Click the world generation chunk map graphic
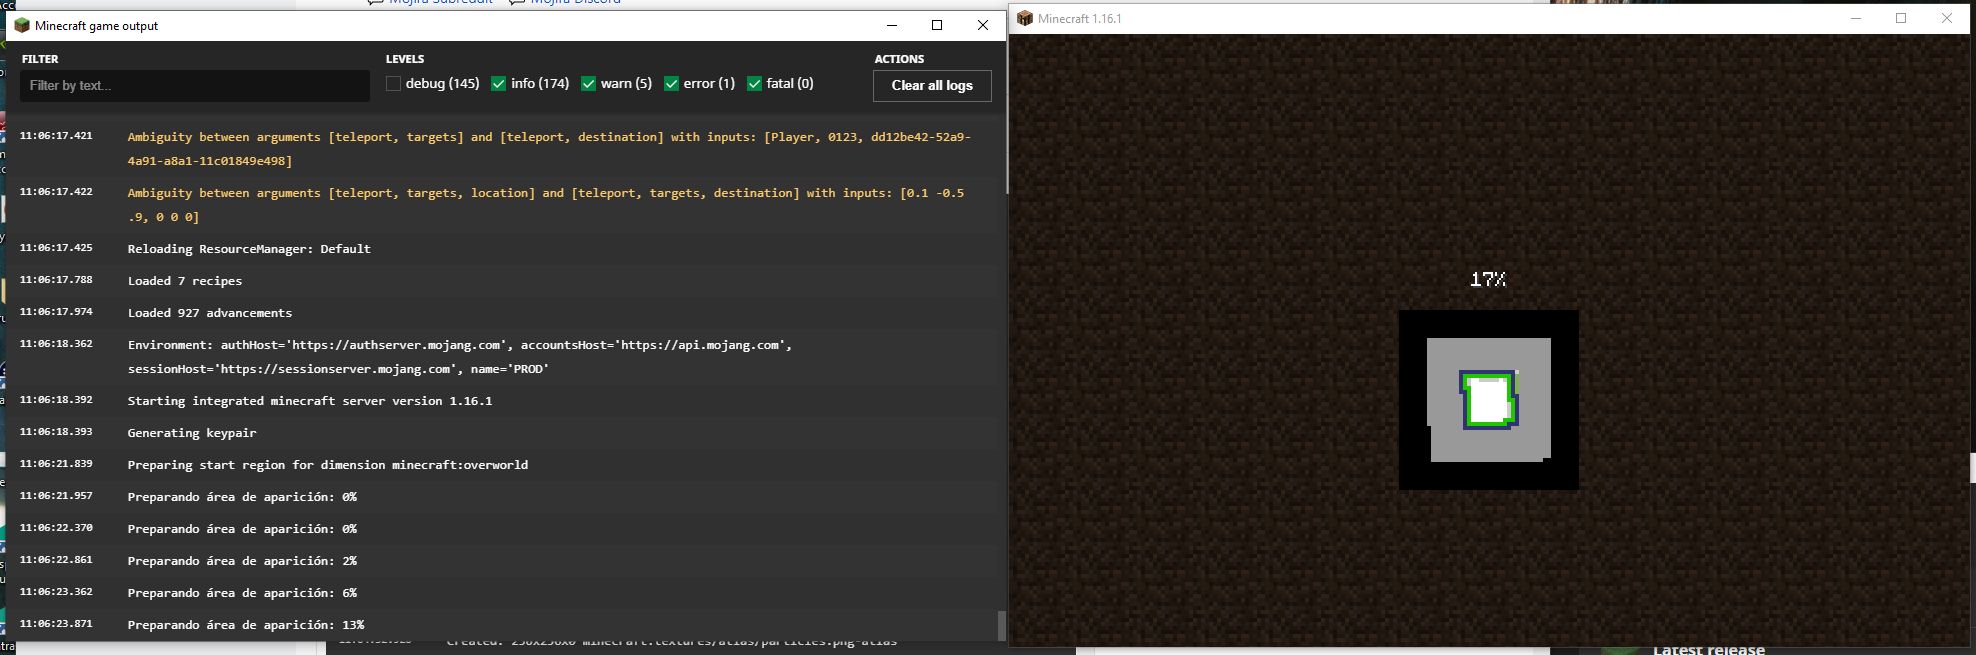The image size is (1976, 655). pyautogui.click(x=1489, y=400)
